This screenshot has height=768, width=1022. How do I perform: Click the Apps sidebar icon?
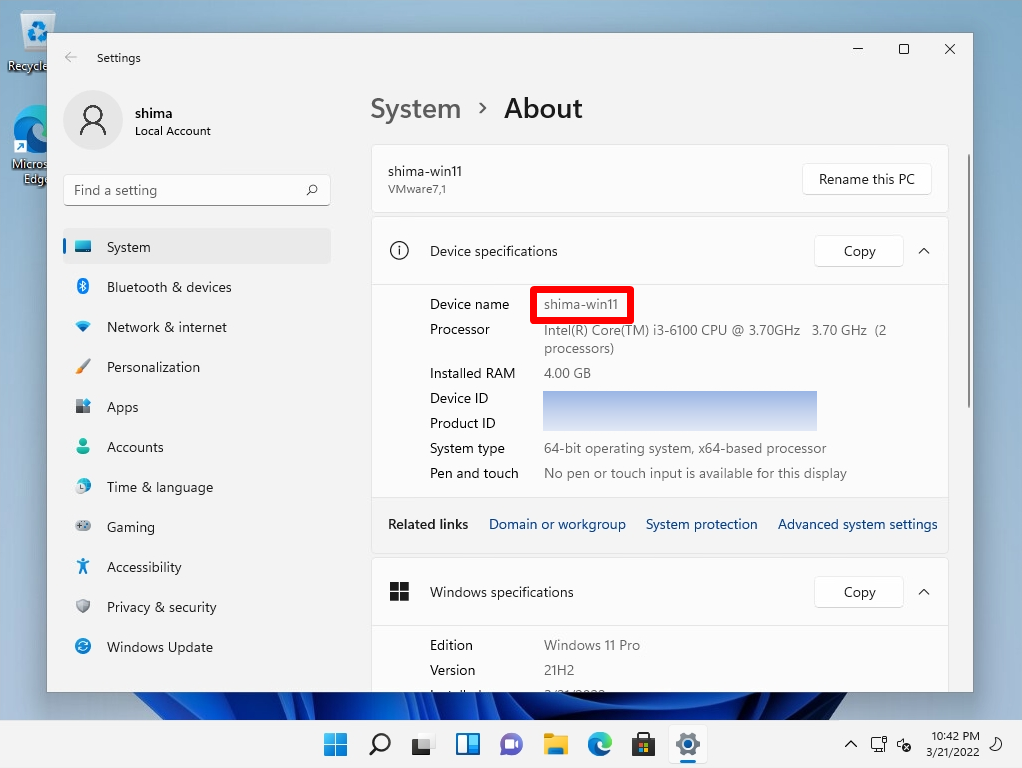point(81,407)
